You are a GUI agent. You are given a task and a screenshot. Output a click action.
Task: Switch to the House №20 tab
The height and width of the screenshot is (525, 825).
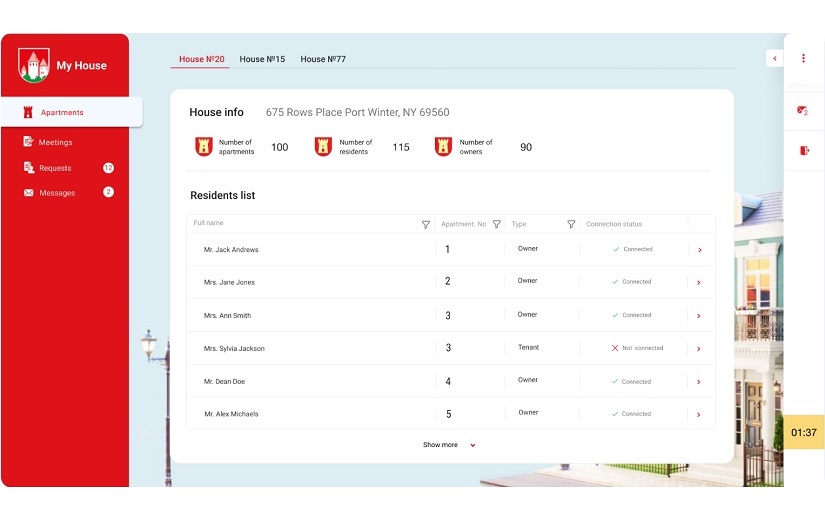coord(202,59)
